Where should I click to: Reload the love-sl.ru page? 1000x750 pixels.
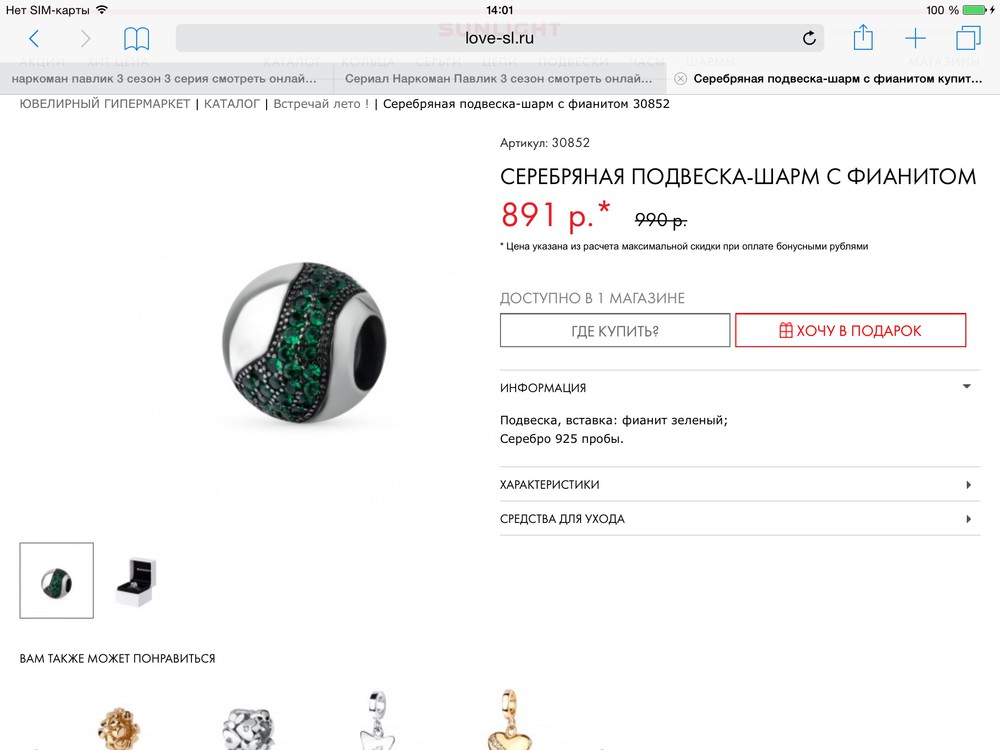pos(809,38)
